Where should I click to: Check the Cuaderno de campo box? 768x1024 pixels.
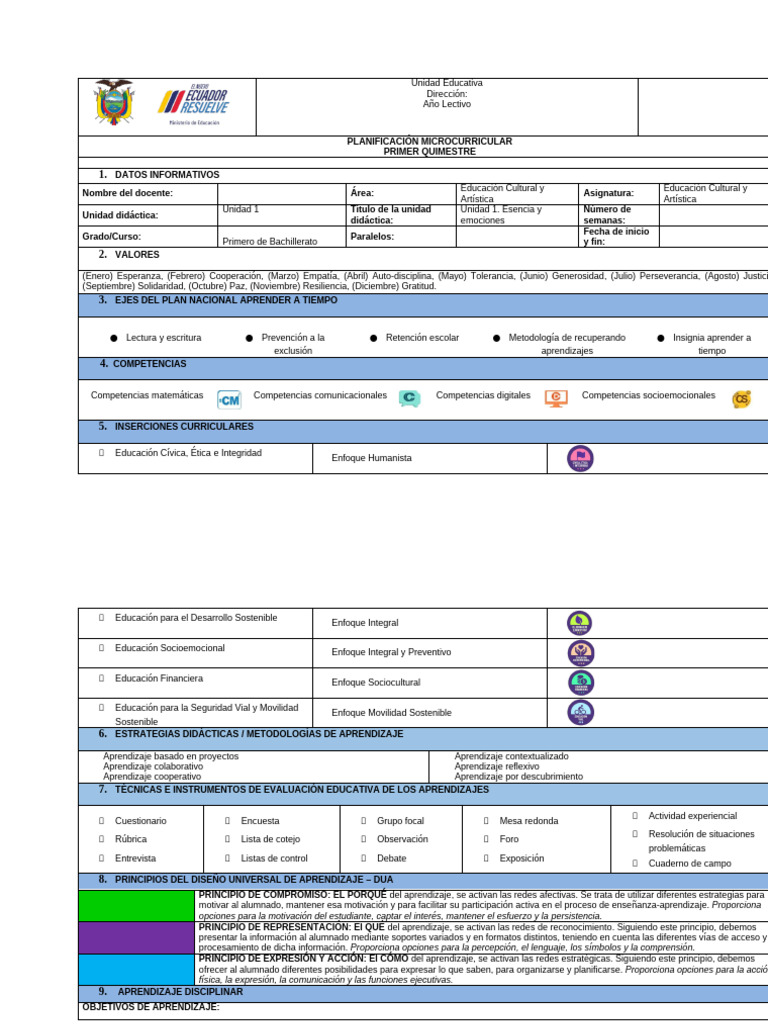pos(635,863)
